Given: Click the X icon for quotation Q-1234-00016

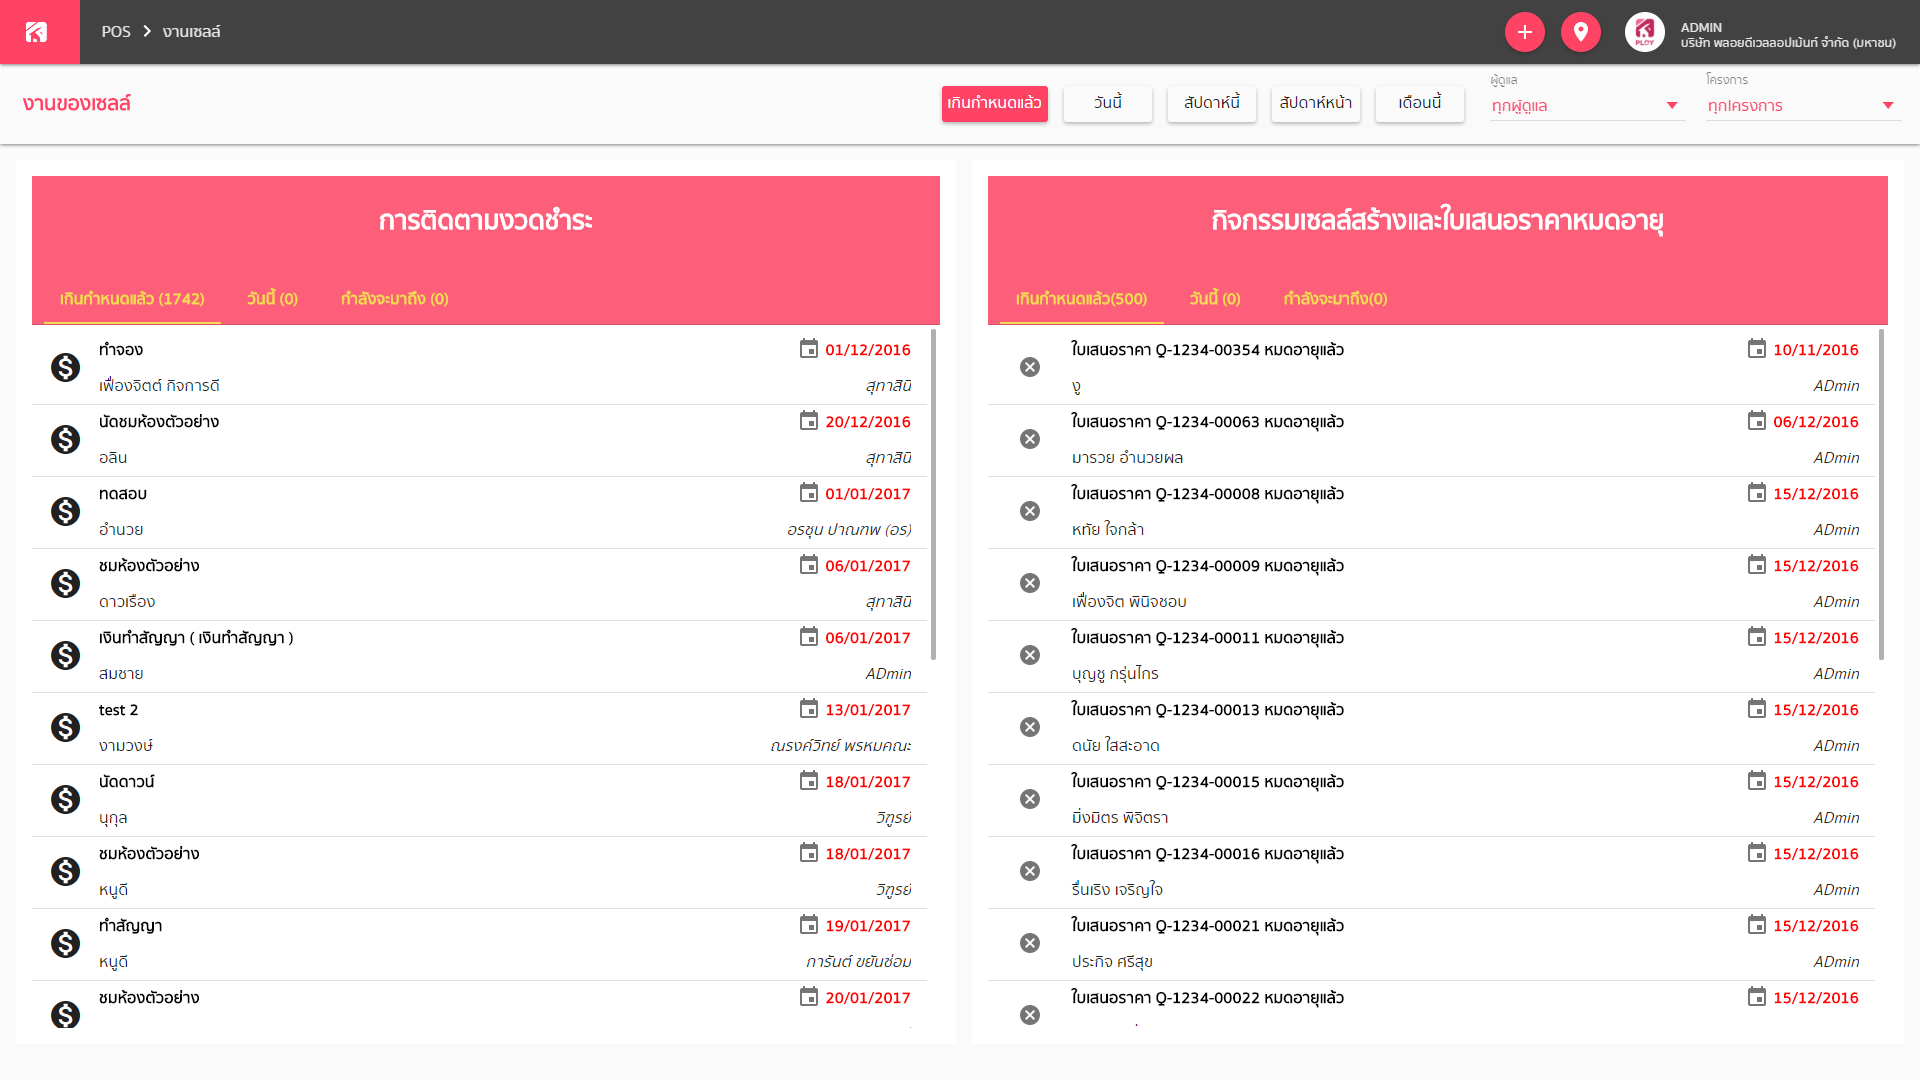Looking at the screenshot, I should coord(1030,871).
